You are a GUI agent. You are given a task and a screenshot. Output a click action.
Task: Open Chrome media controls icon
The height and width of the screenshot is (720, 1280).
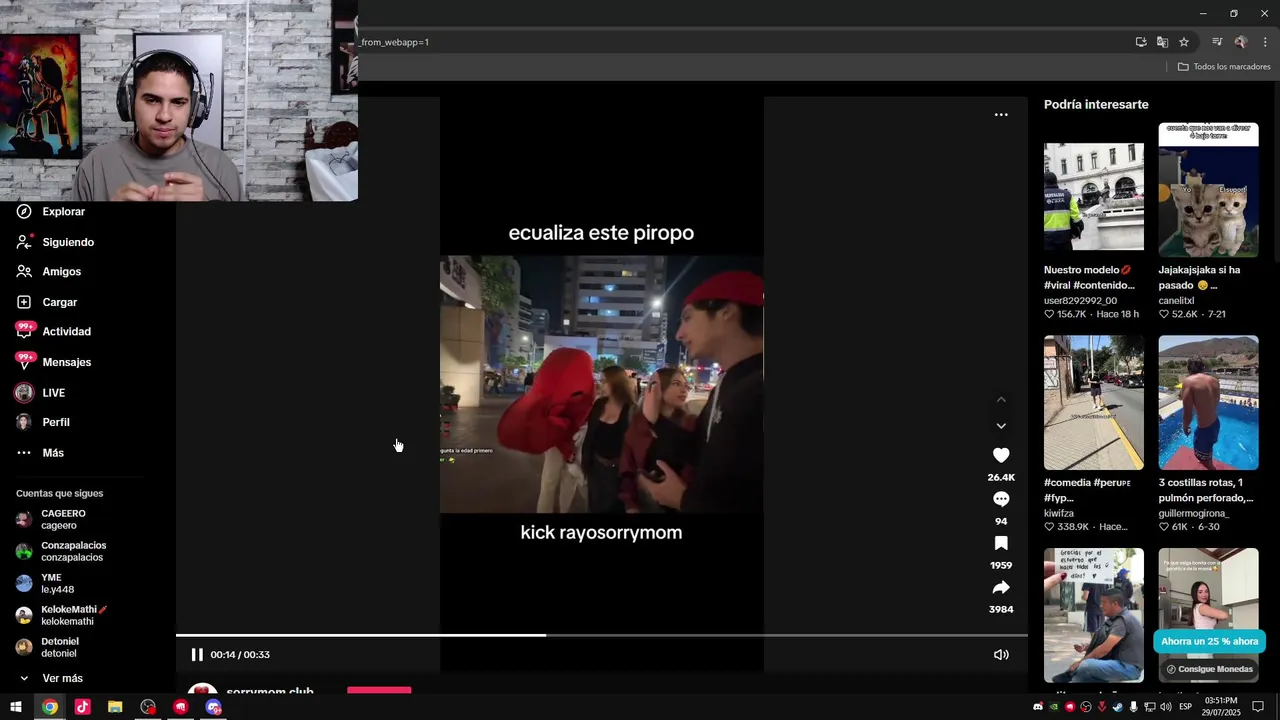(x=1217, y=42)
